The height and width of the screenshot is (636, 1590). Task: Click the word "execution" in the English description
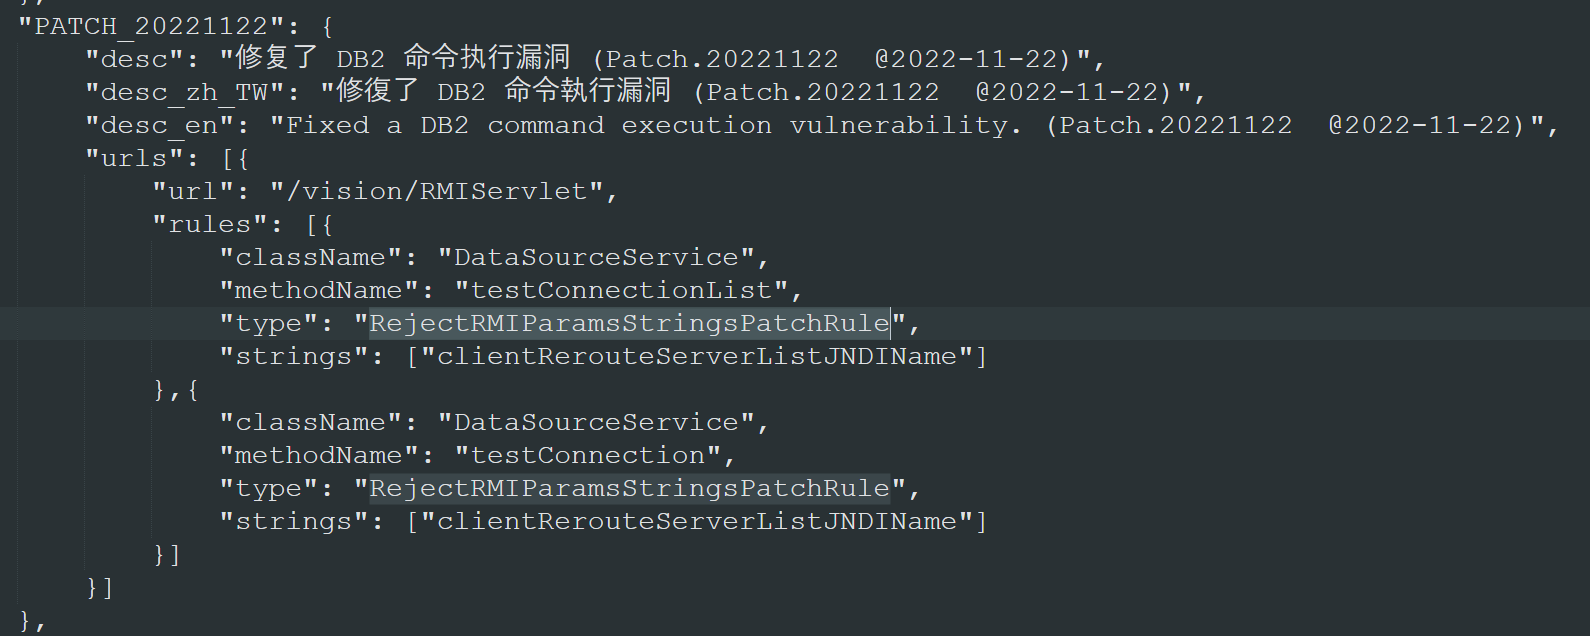tap(696, 126)
